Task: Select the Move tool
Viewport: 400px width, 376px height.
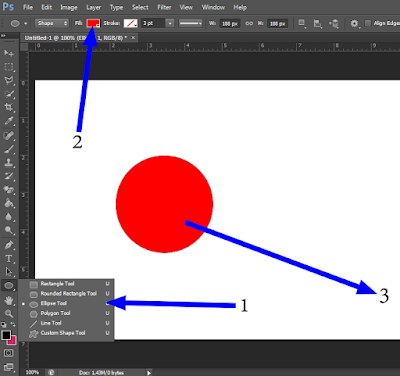Action: [x=9, y=53]
